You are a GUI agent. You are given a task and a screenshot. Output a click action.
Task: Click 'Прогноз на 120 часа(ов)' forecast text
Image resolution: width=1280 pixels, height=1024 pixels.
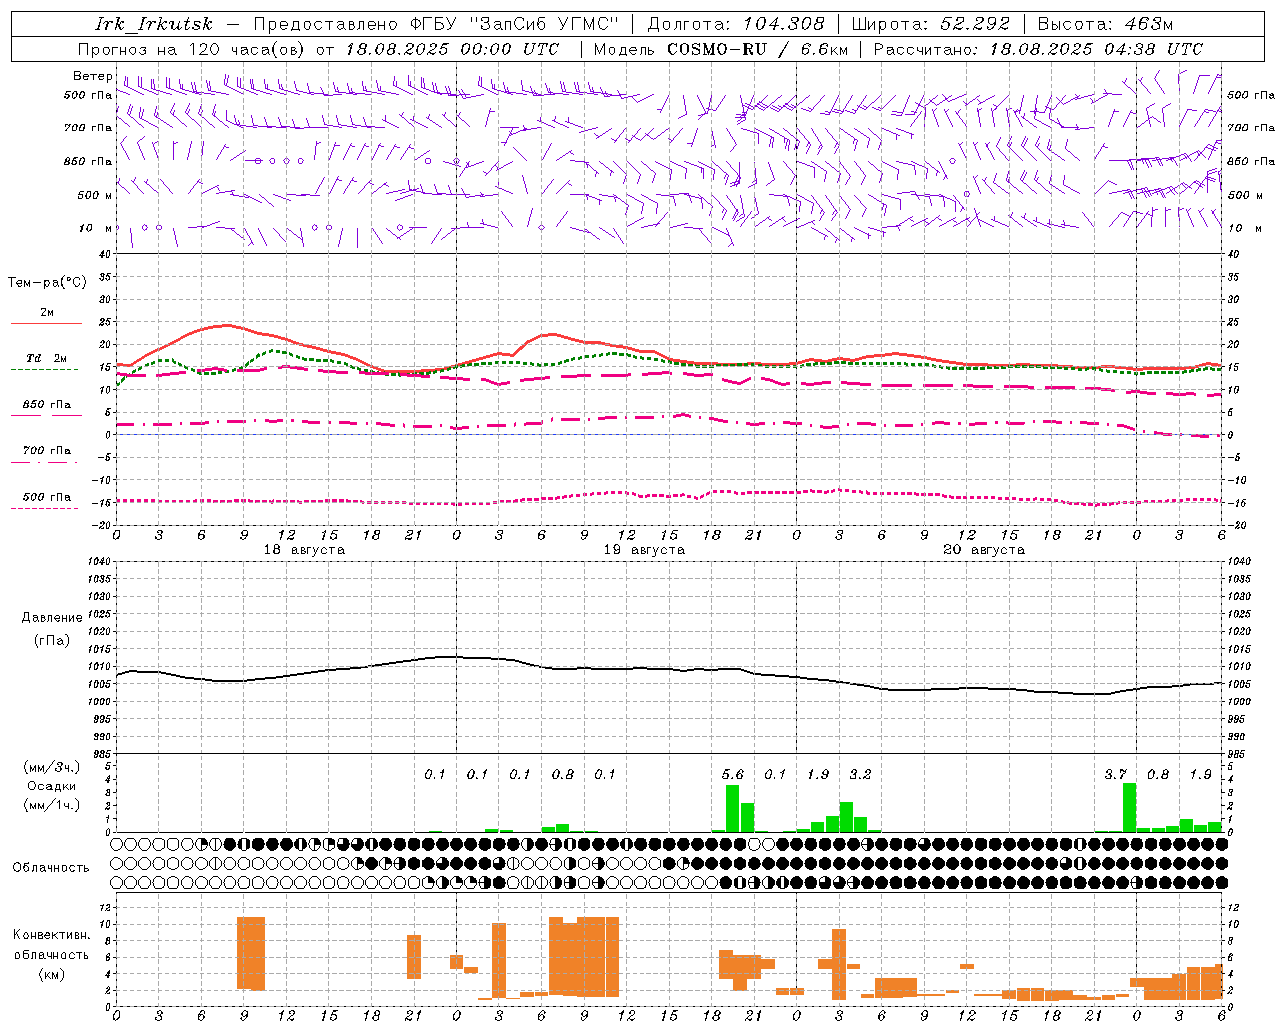coord(192,49)
